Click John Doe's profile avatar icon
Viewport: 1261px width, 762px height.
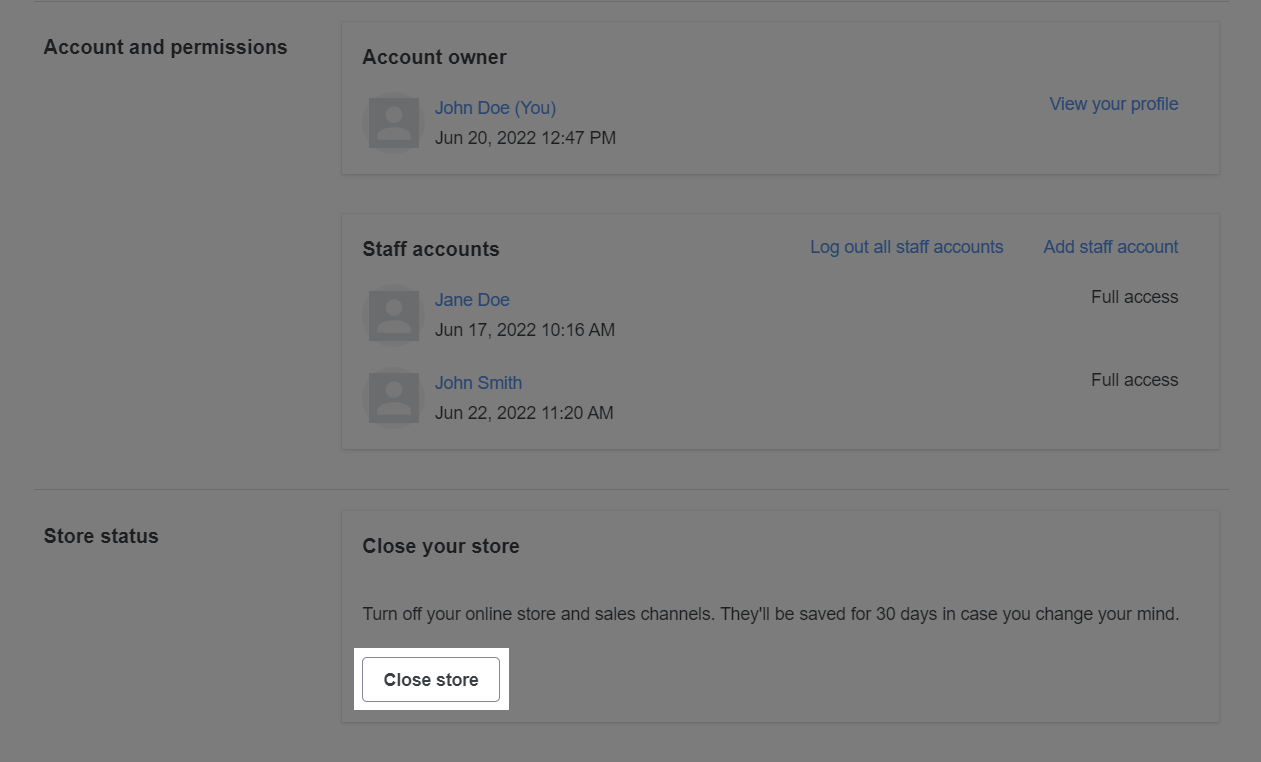(x=394, y=123)
